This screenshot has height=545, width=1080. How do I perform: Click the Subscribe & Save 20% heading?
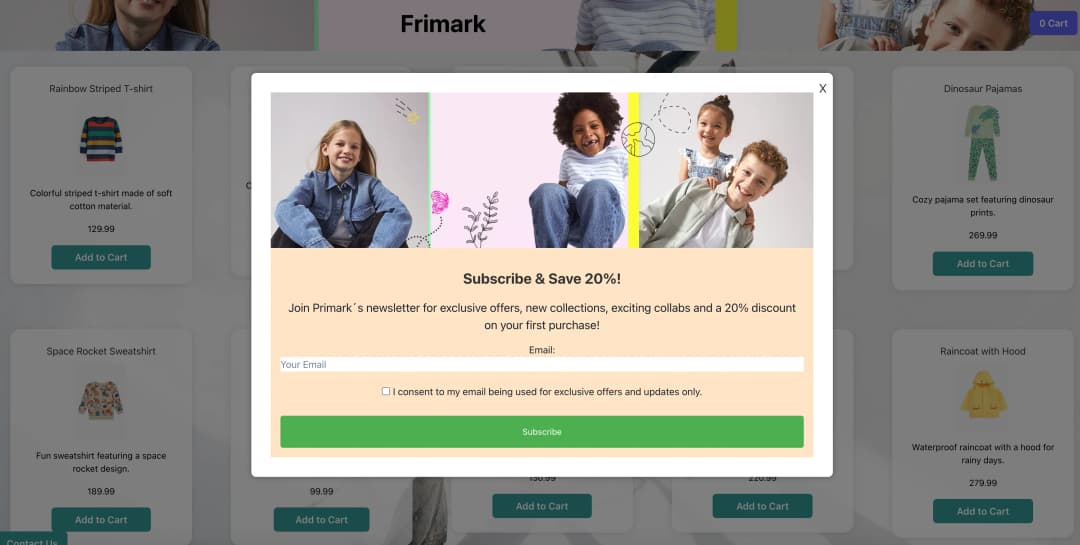(x=541, y=279)
